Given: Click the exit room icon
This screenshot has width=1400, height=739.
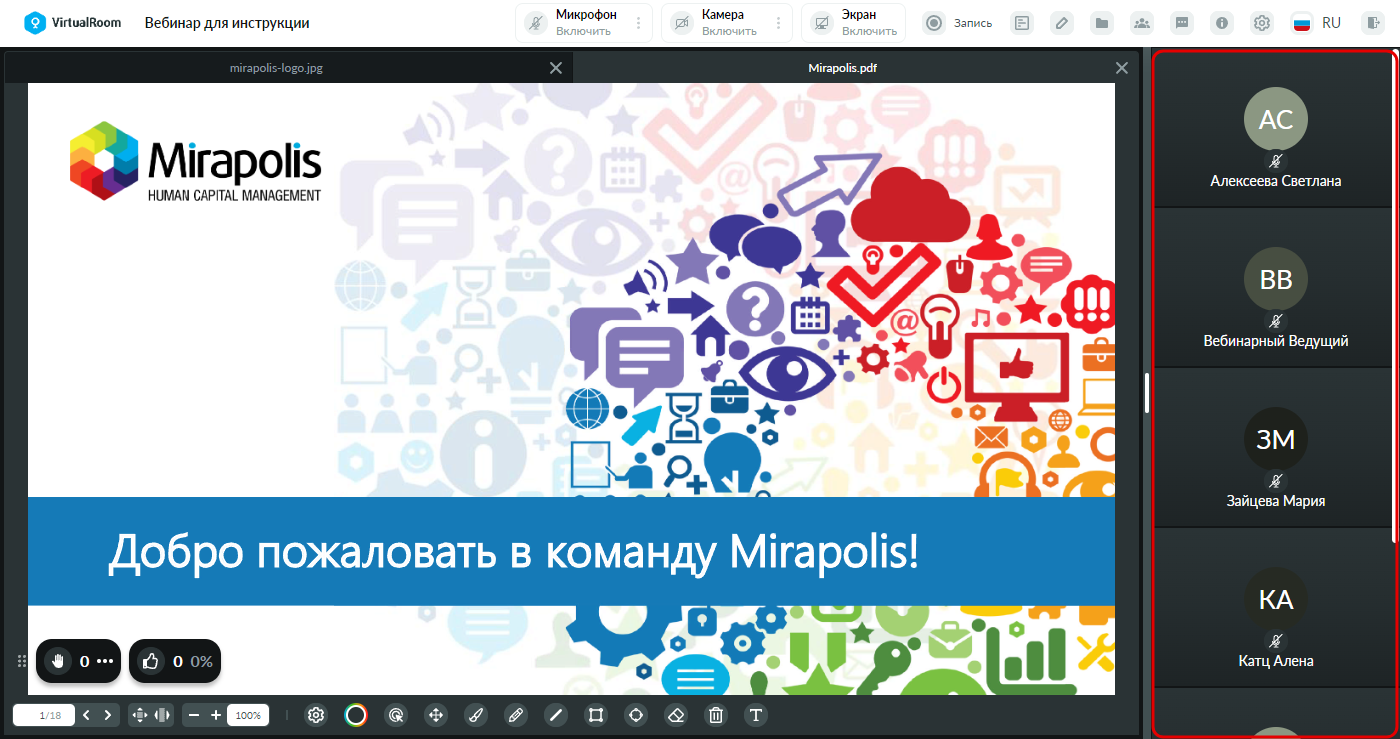Looking at the screenshot, I should click(1372, 23).
